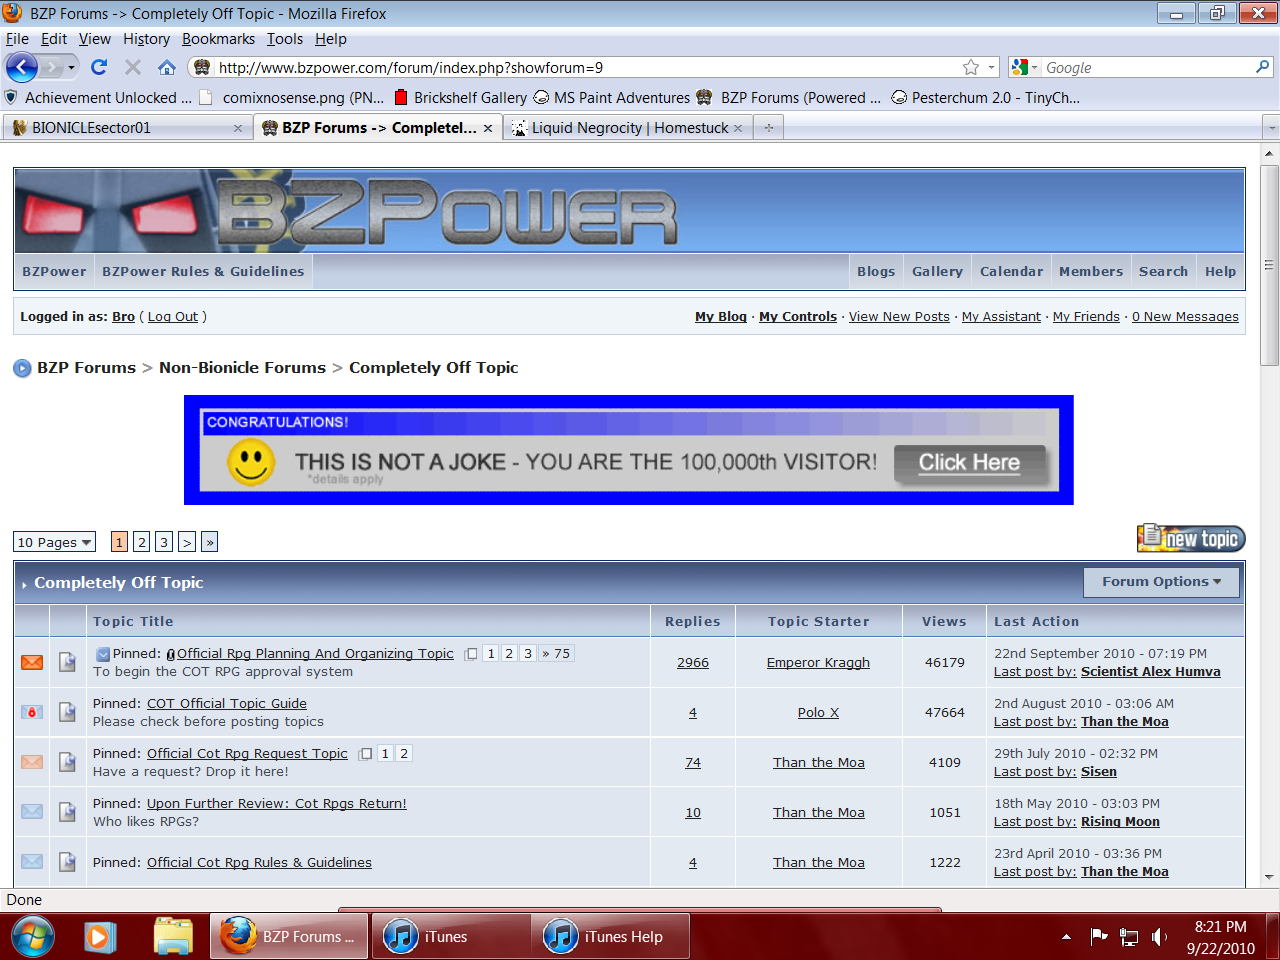Click the scrollbar down arrow
This screenshot has height=960, width=1280.
coord(1269,877)
